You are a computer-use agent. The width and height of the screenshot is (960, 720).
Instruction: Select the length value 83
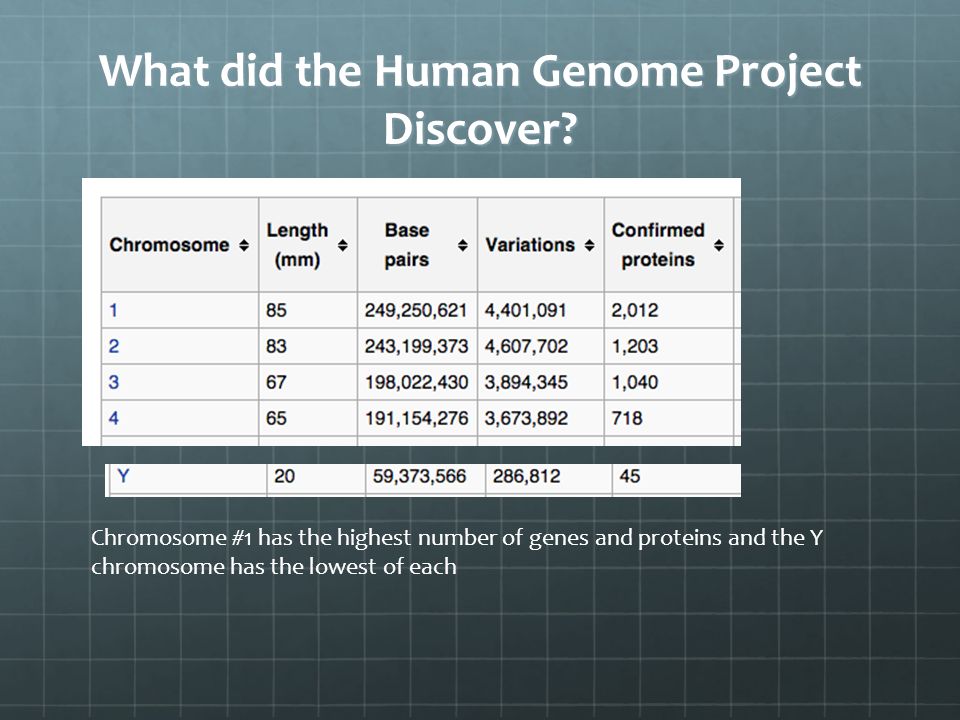276,347
